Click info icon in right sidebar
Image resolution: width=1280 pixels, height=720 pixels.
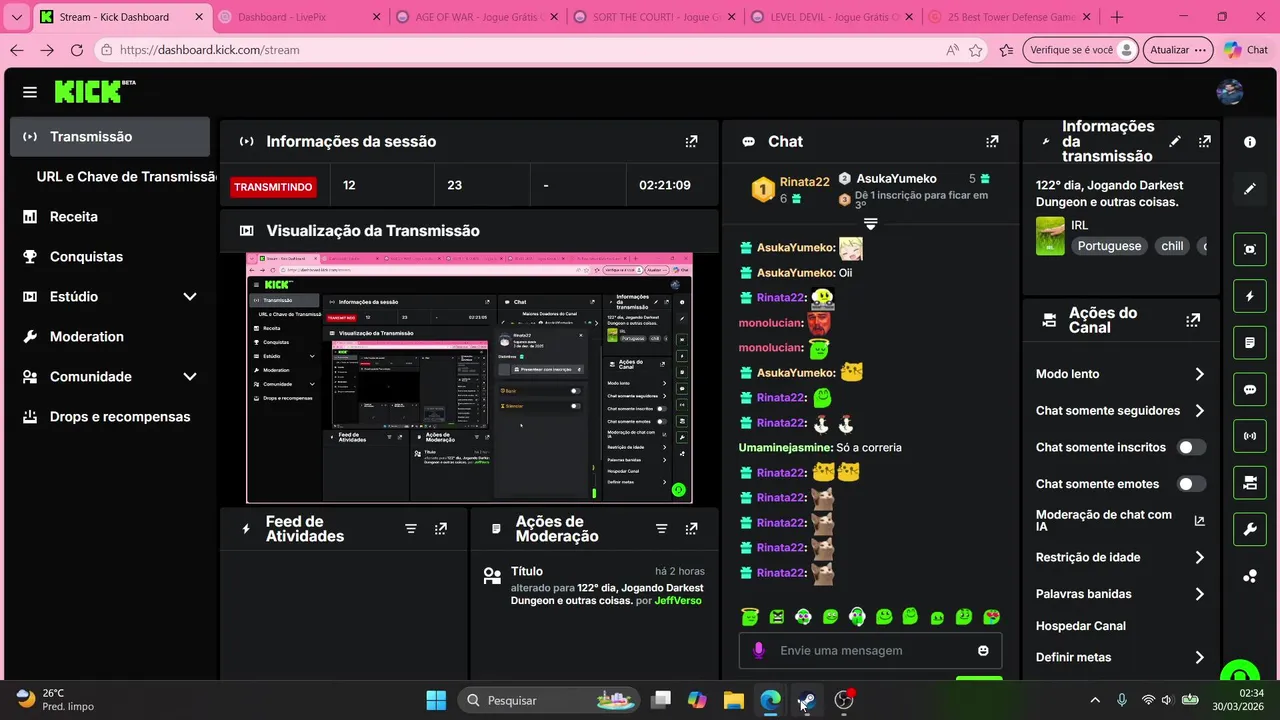(1250, 142)
